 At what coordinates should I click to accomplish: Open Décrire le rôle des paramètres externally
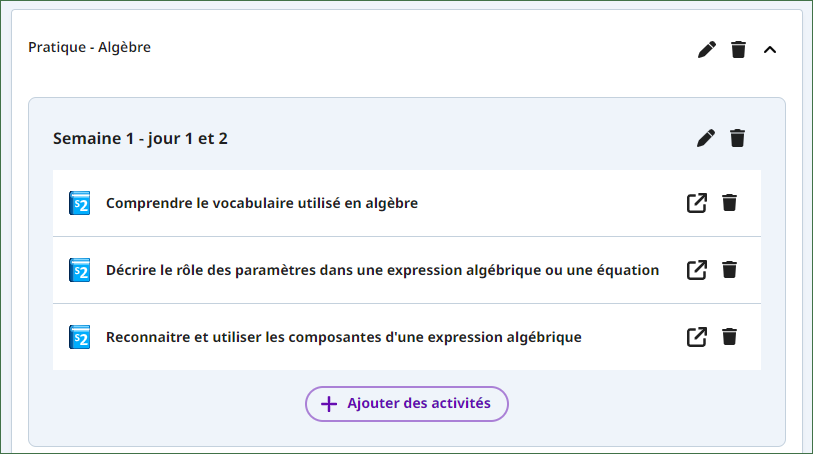tap(697, 269)
